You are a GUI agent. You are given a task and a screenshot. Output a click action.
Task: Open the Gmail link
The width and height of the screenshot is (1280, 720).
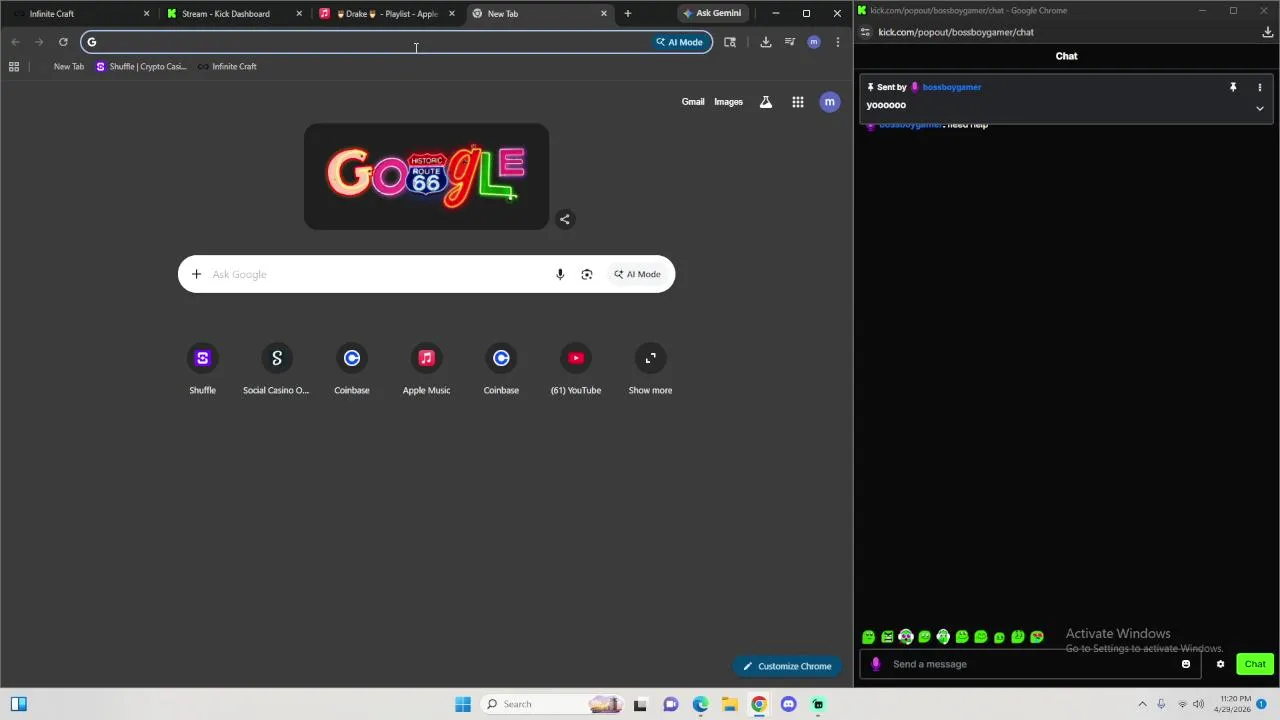(x=693, y=102)
